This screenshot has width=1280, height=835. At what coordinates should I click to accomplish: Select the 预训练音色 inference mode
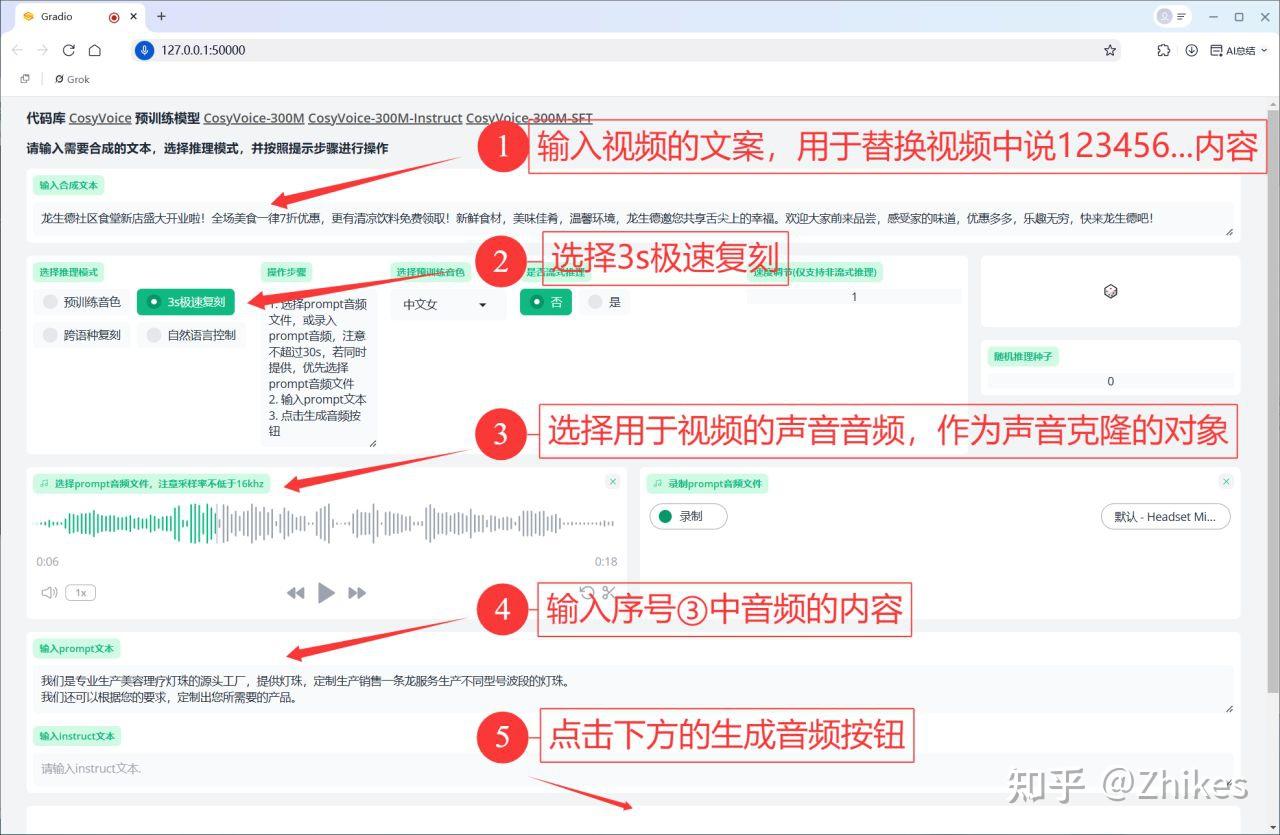pyautogui.click(x=82, y=302)
